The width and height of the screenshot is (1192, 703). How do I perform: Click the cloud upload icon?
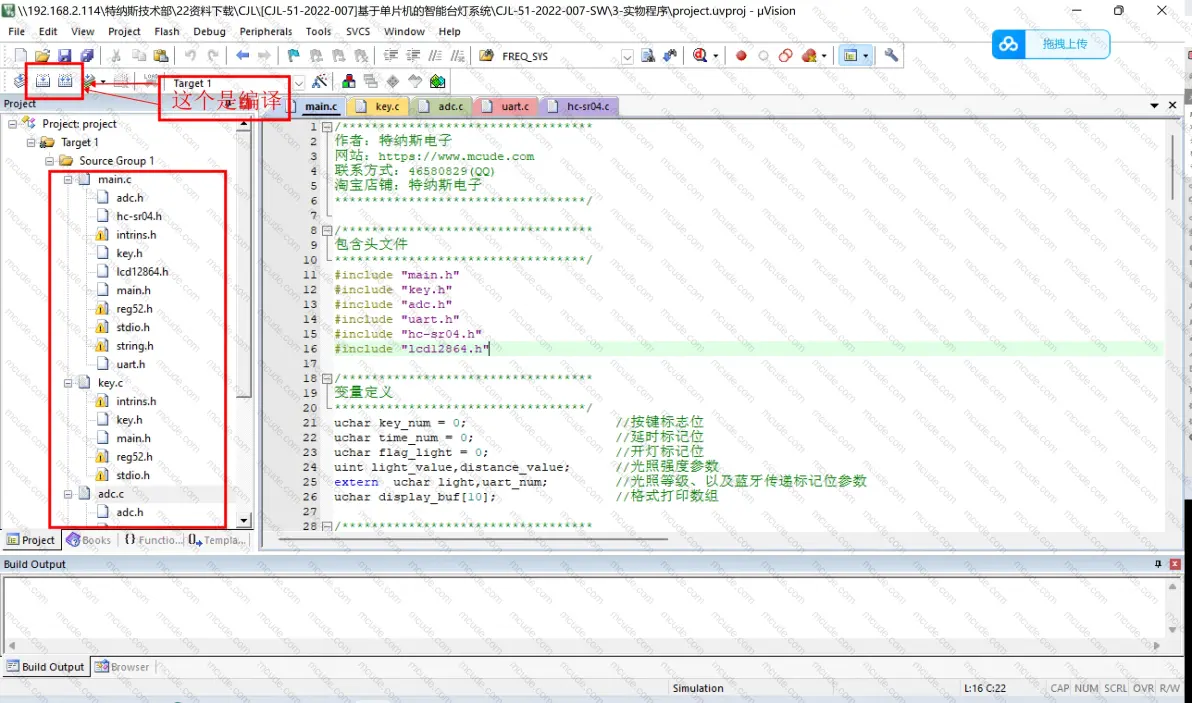tap(1009, 44)
